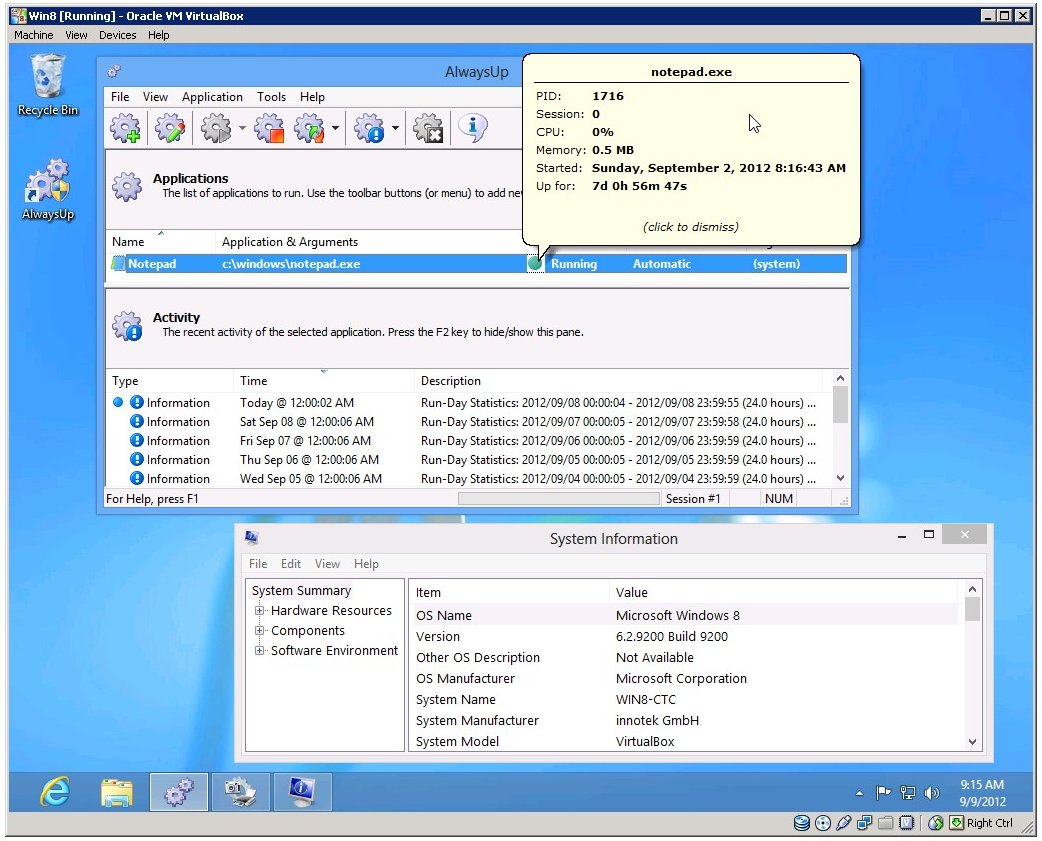Select System Summary in tree
Screen dimensions: 1042x841
[x=301, y=591]
